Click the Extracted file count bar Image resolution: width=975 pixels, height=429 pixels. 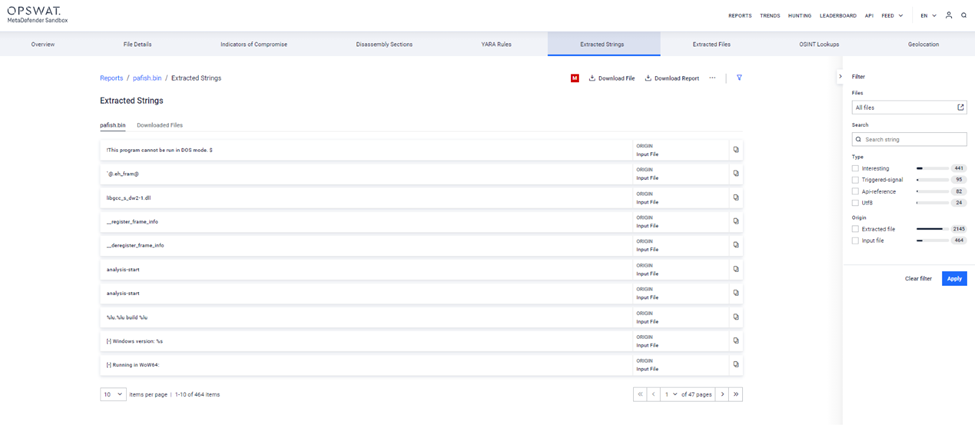(x=933, y=229)
